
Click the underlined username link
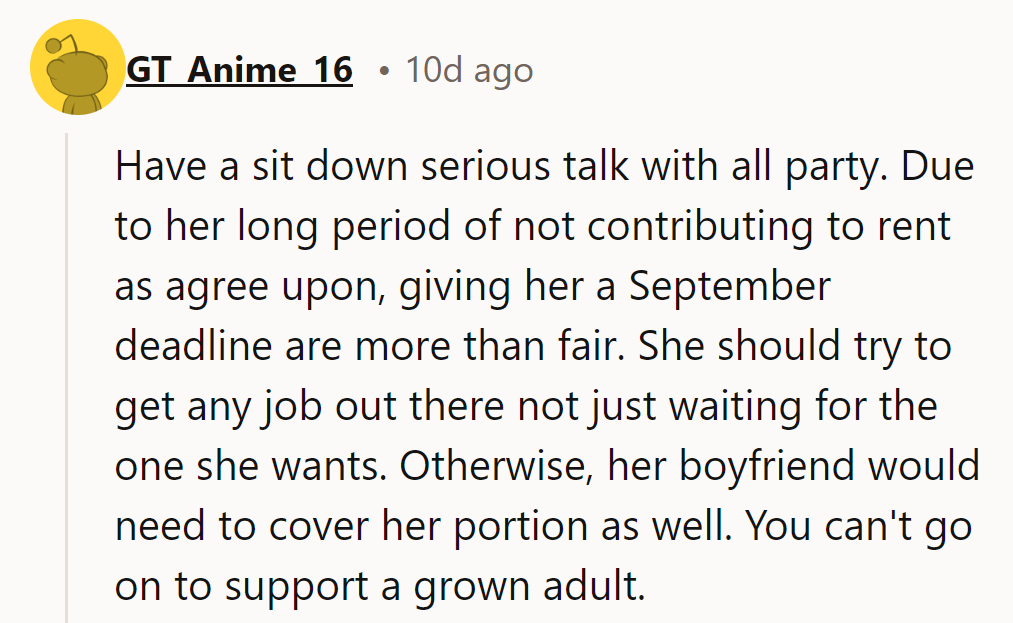click(x=240, y=69)
